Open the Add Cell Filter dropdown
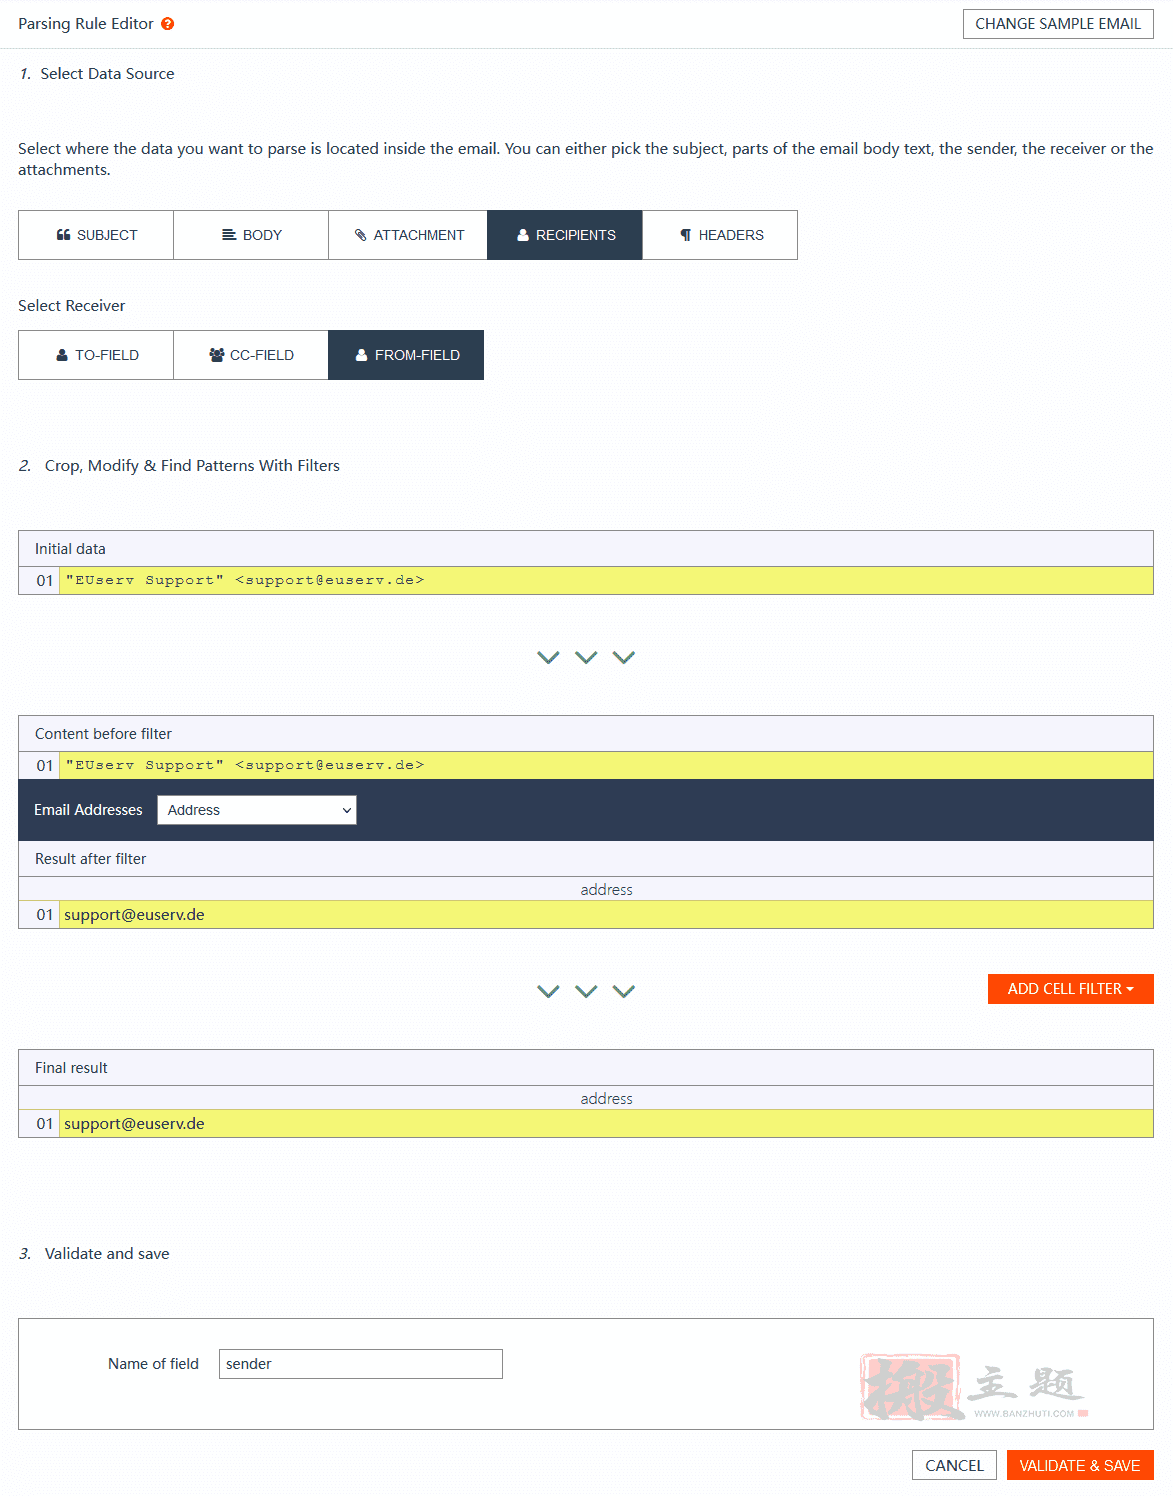1173x1496 pixels. (x=1071, y=989)
